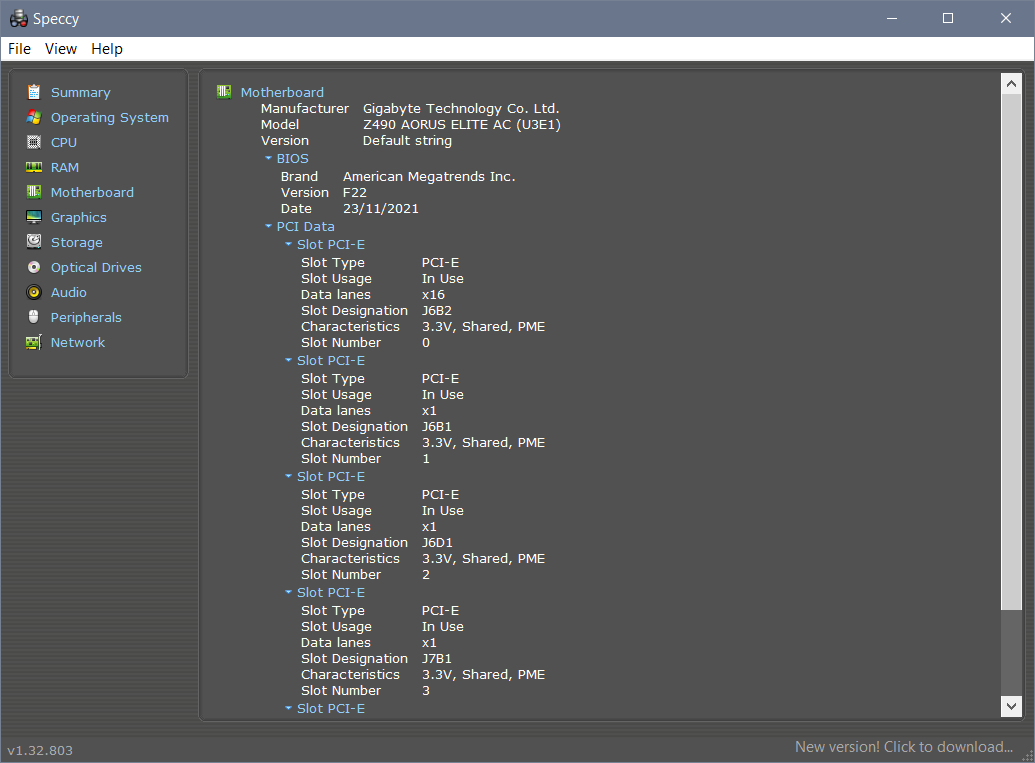Open the Help menu

coord(107,49)
